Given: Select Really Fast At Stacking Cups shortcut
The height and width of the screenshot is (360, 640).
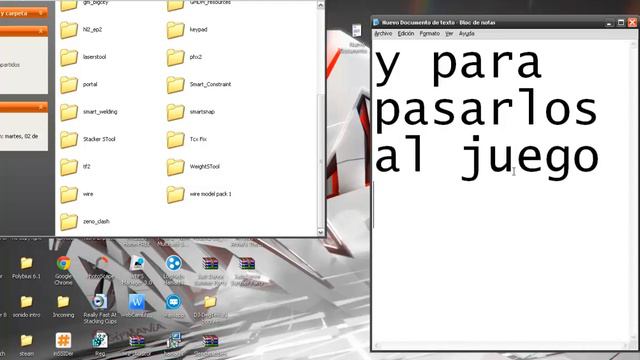Looking at the screenshot, I should click(x=100, y=309).
